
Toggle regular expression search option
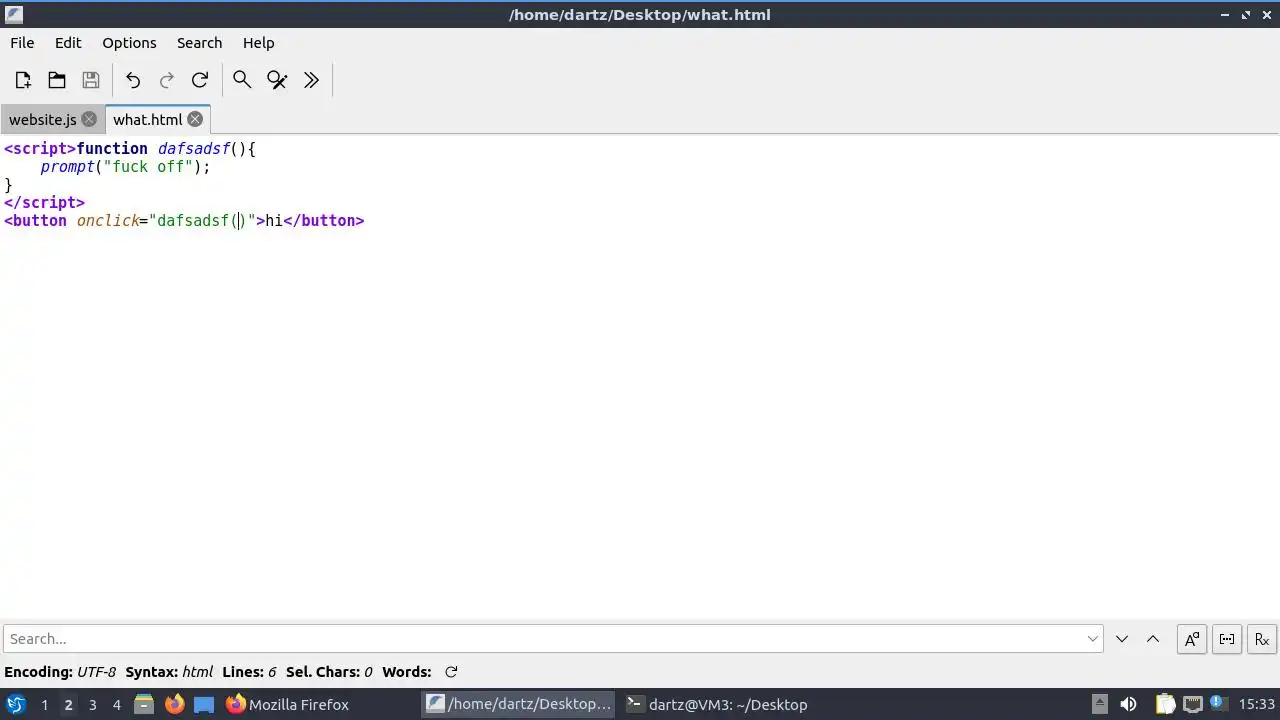1262,639
